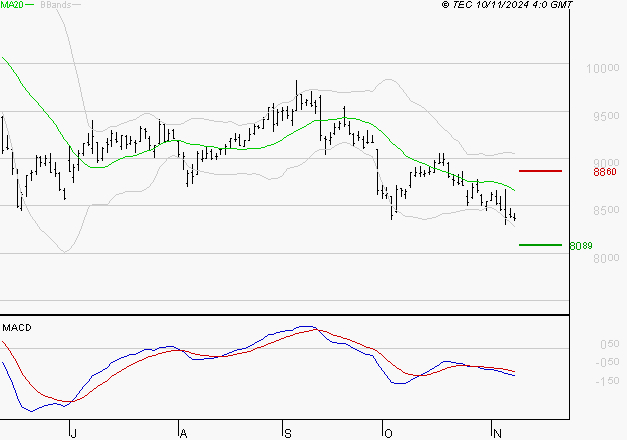Click the J month marker on time axis
The image size is (627, 440).
[73, 433]
